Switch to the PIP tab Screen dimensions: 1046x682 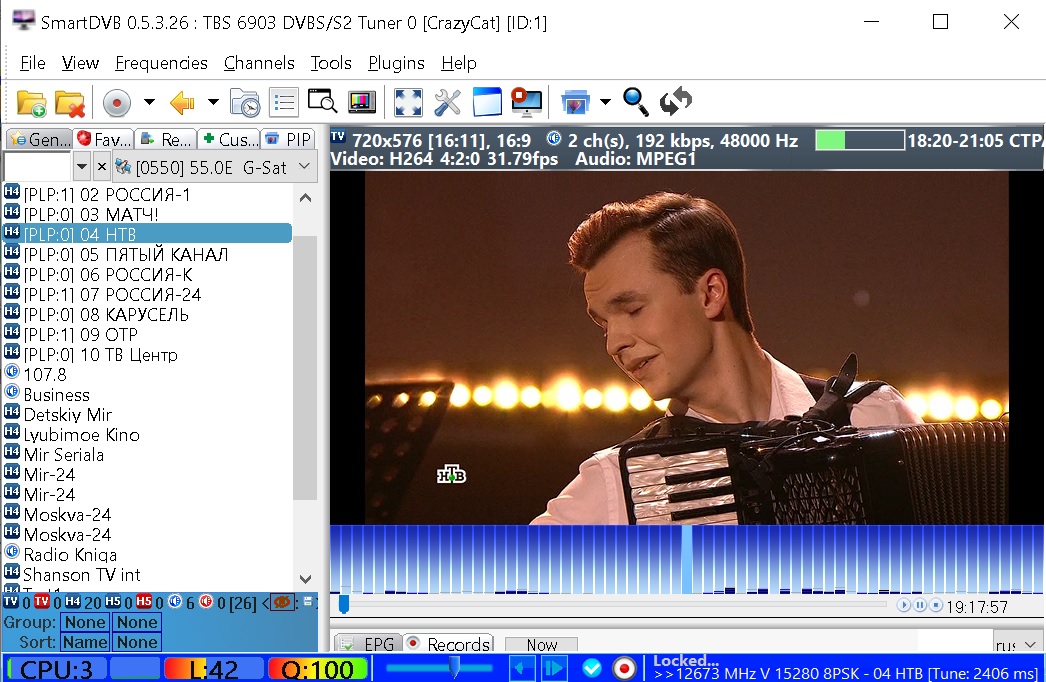tap(288, 139)
